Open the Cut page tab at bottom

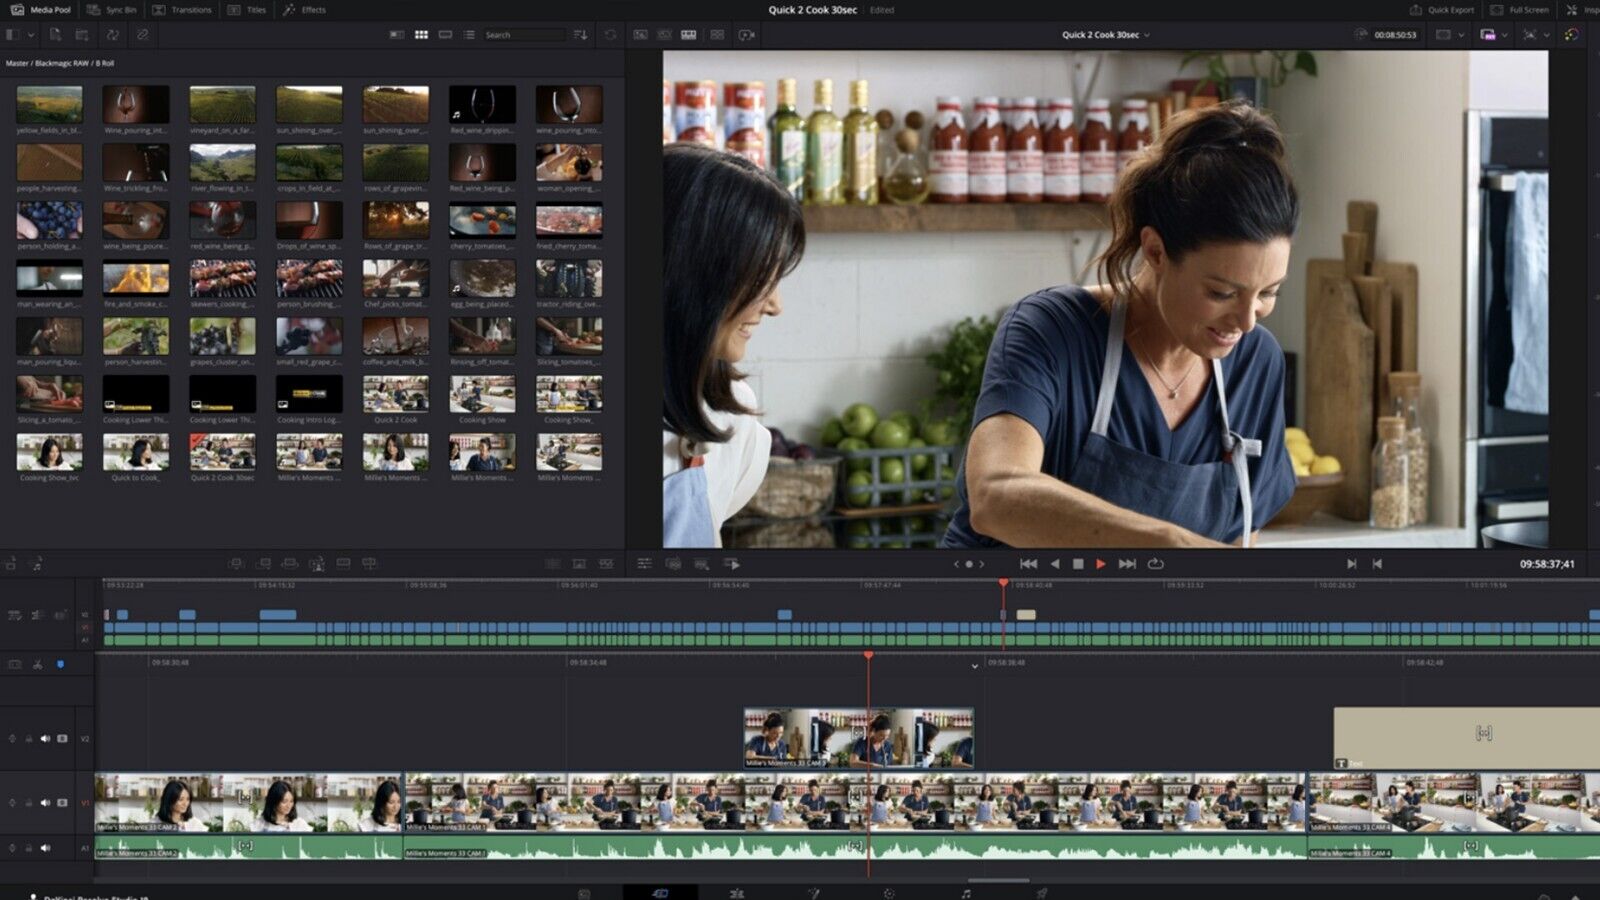click(x=660, y=893)
